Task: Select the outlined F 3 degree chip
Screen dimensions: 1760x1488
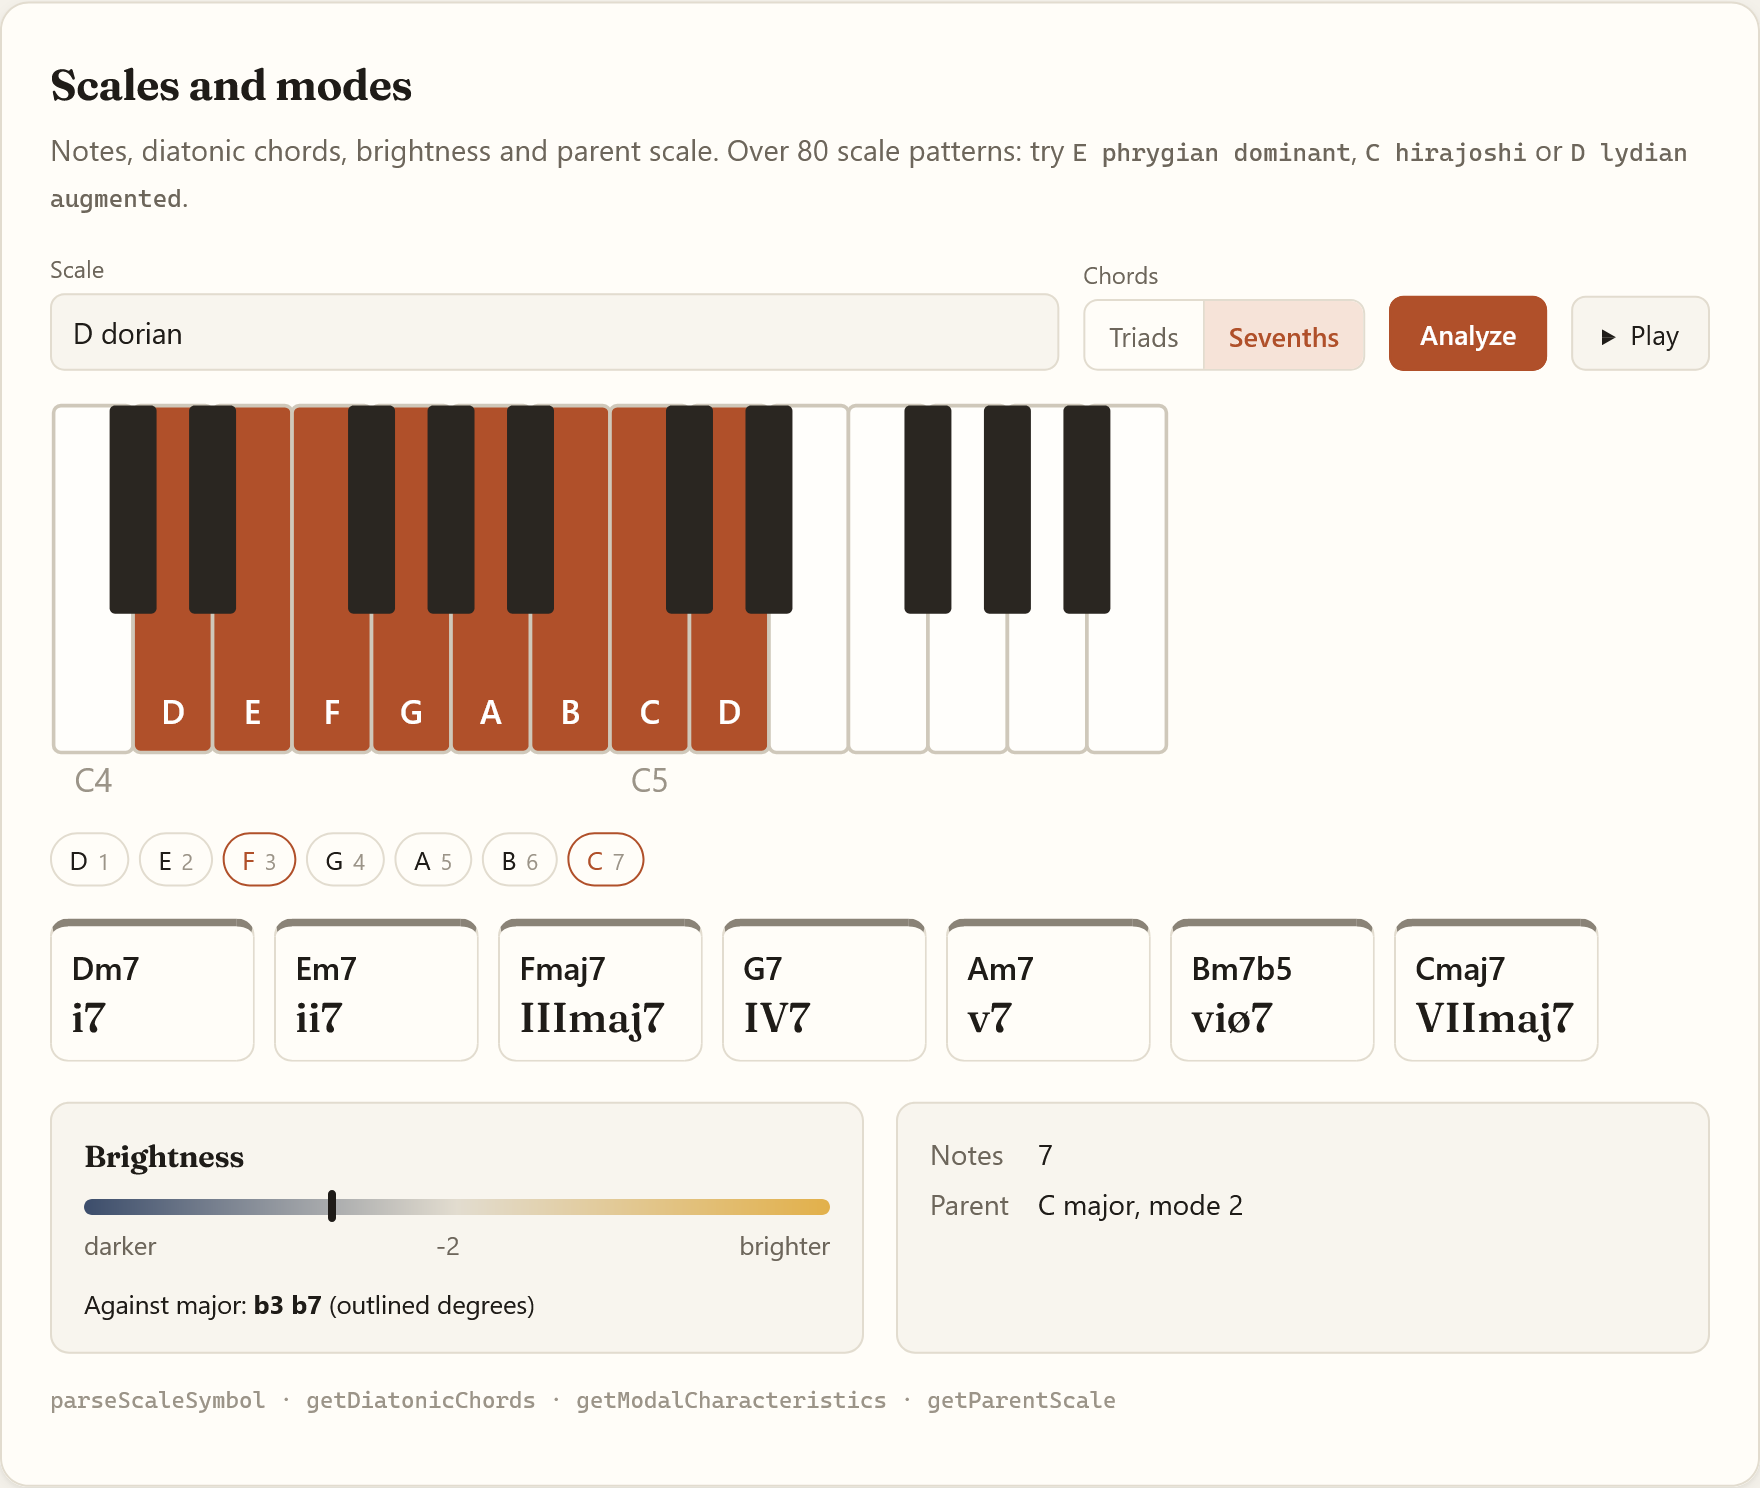Action: click(259, 860)
